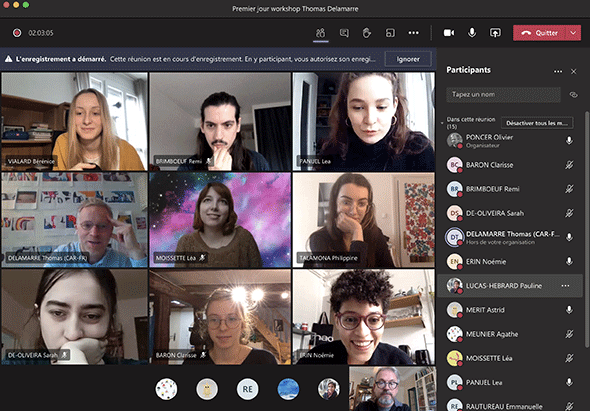Click the share content icon
This screenshot has height=411, width=590.
[495, 33]
